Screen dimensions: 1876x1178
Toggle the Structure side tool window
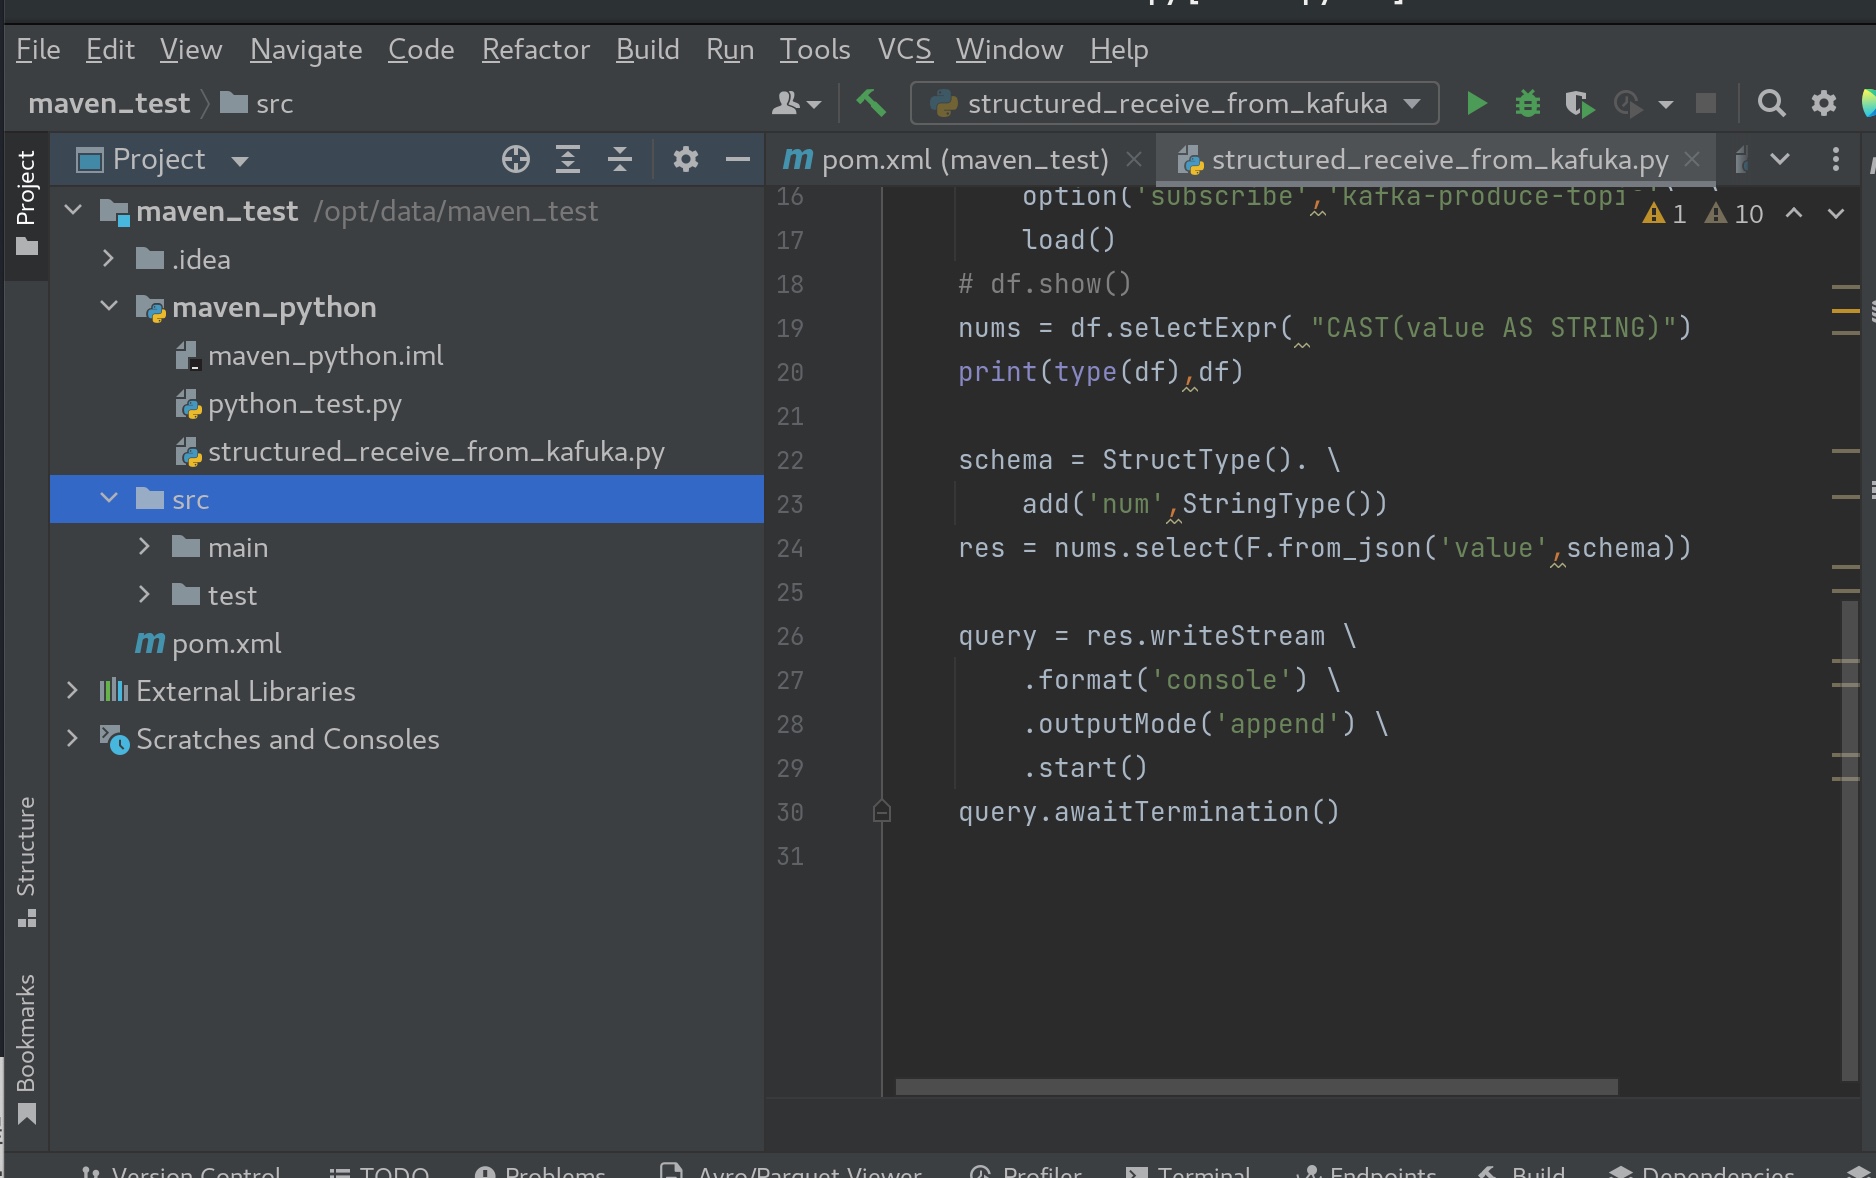[26, 861]
